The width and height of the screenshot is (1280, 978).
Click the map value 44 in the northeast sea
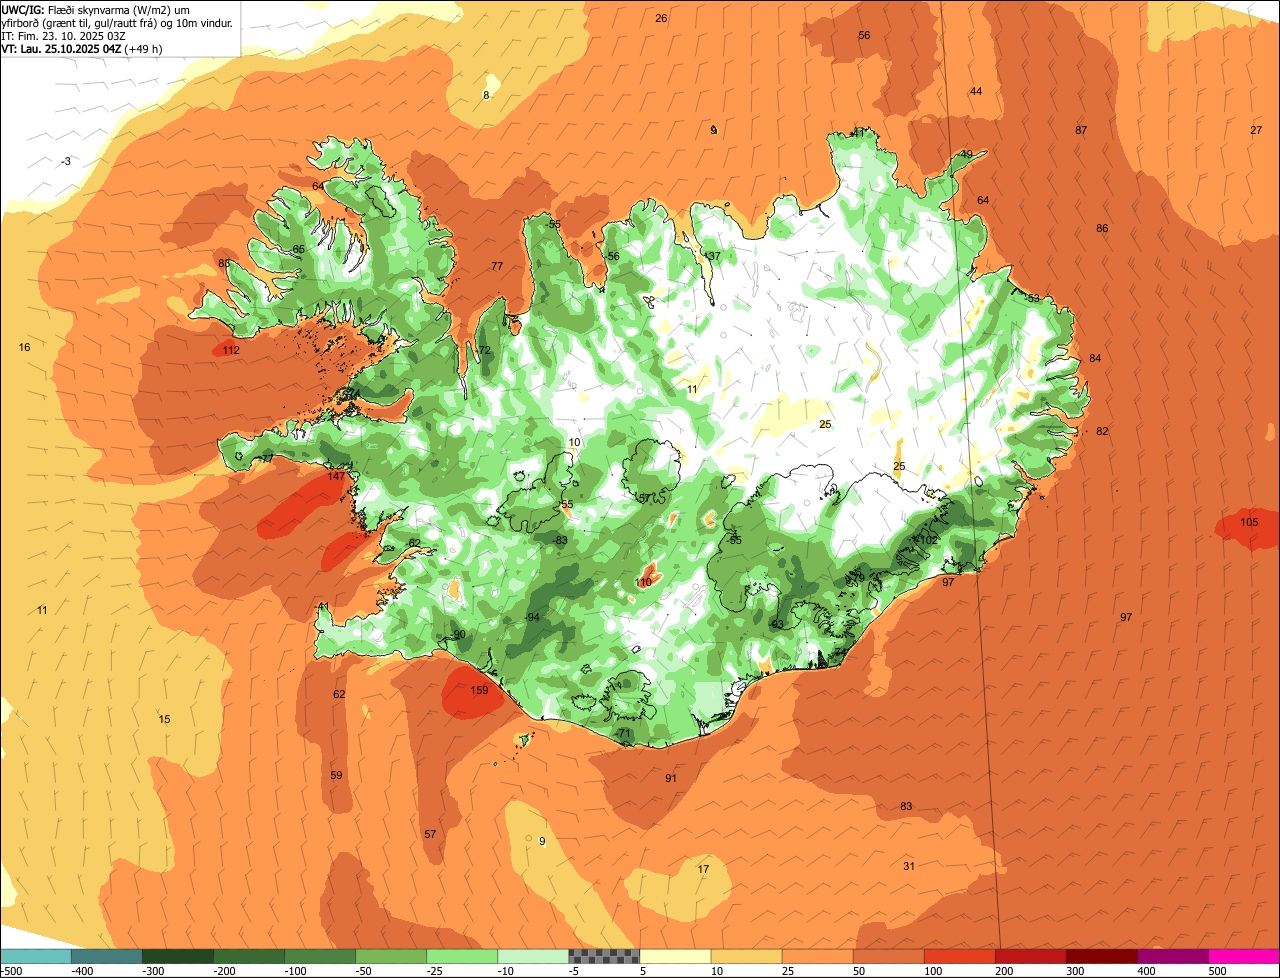[x=976, y=91]
